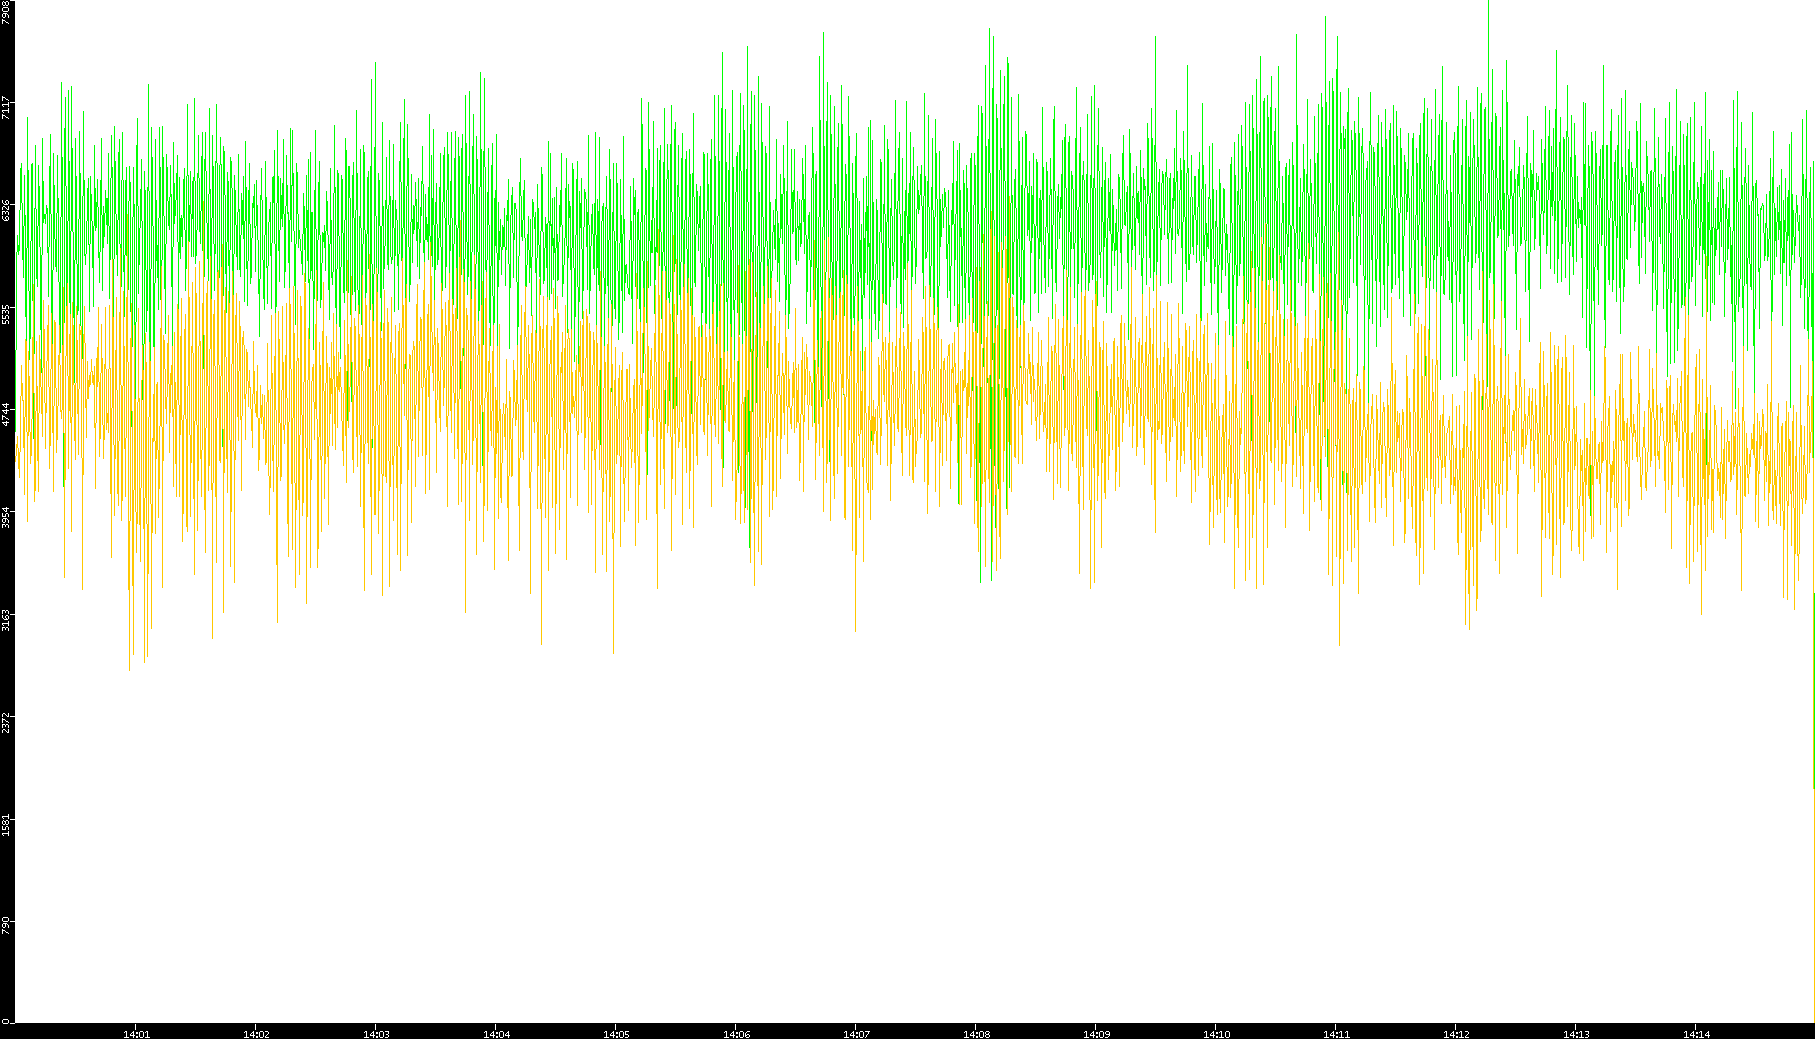Click the 2372 value on vertical axis
The image size is (1815, 1039).
tap(6, 722)
